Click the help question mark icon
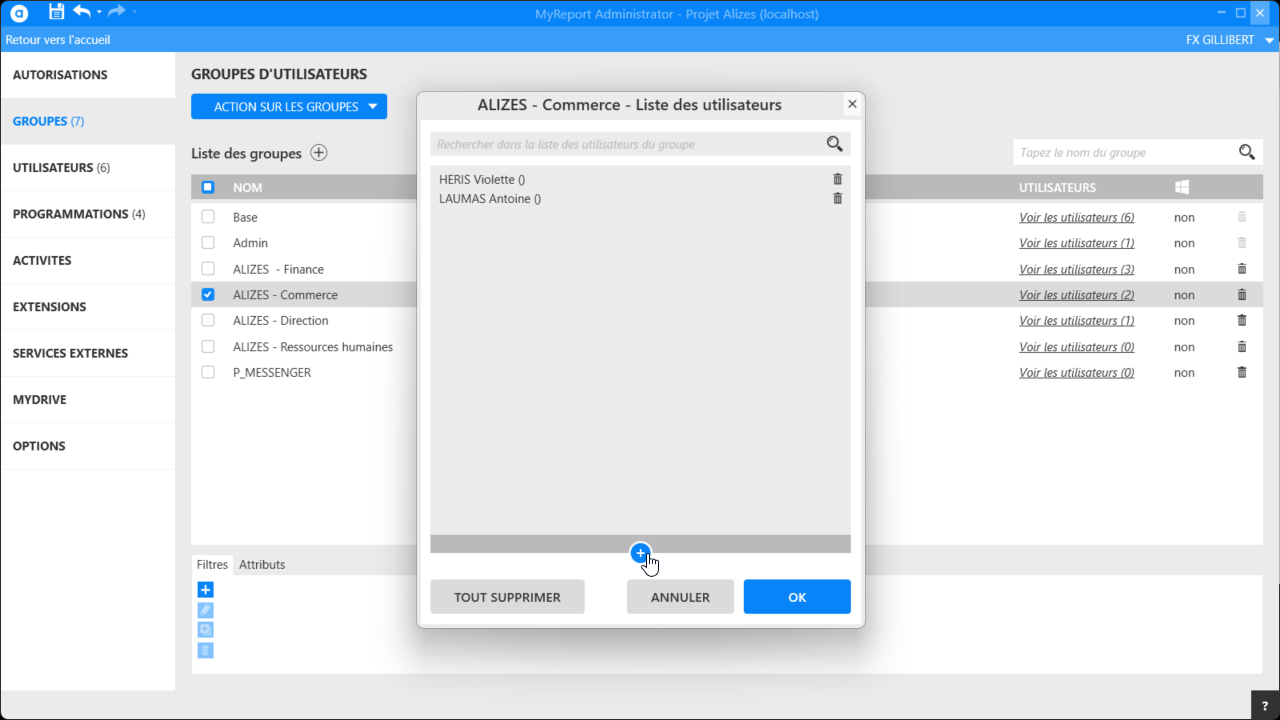Viewport: 1280px width, 720px height. click(1265, 706)
